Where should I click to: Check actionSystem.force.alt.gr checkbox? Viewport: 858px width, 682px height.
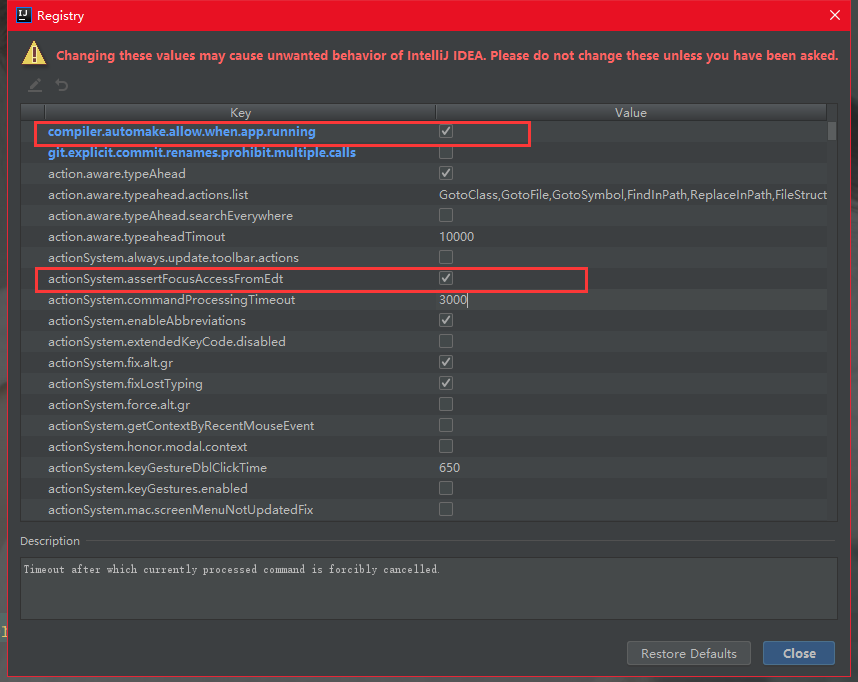[x=446, y=404]
